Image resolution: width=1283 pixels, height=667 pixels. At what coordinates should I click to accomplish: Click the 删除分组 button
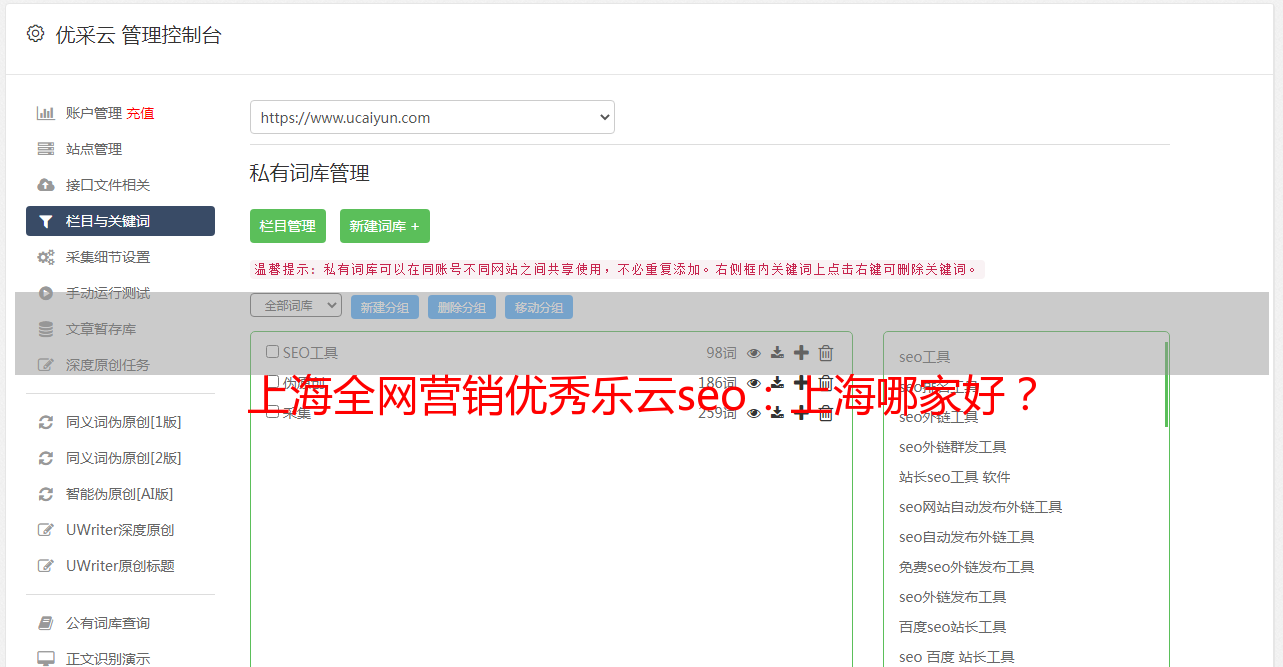click(x=462, y=307)
